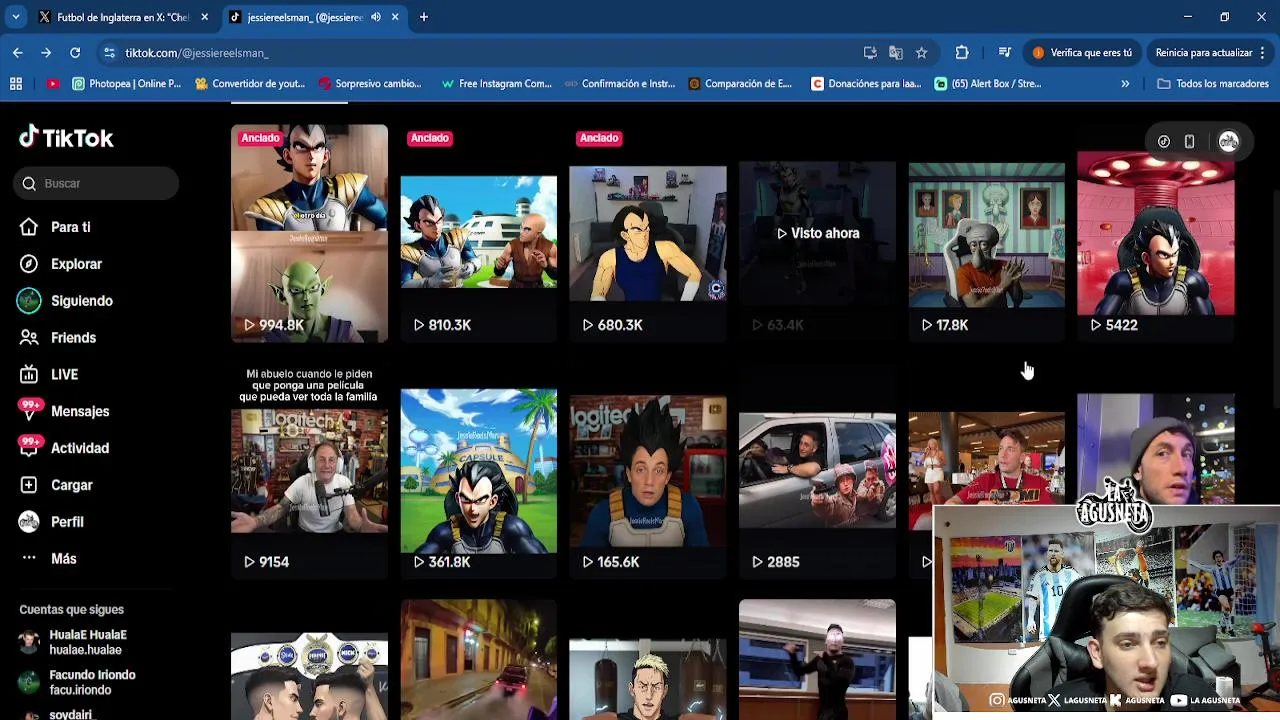
Task: Close the Futbol de Inglaterra X tab
Action: [204, 17]
